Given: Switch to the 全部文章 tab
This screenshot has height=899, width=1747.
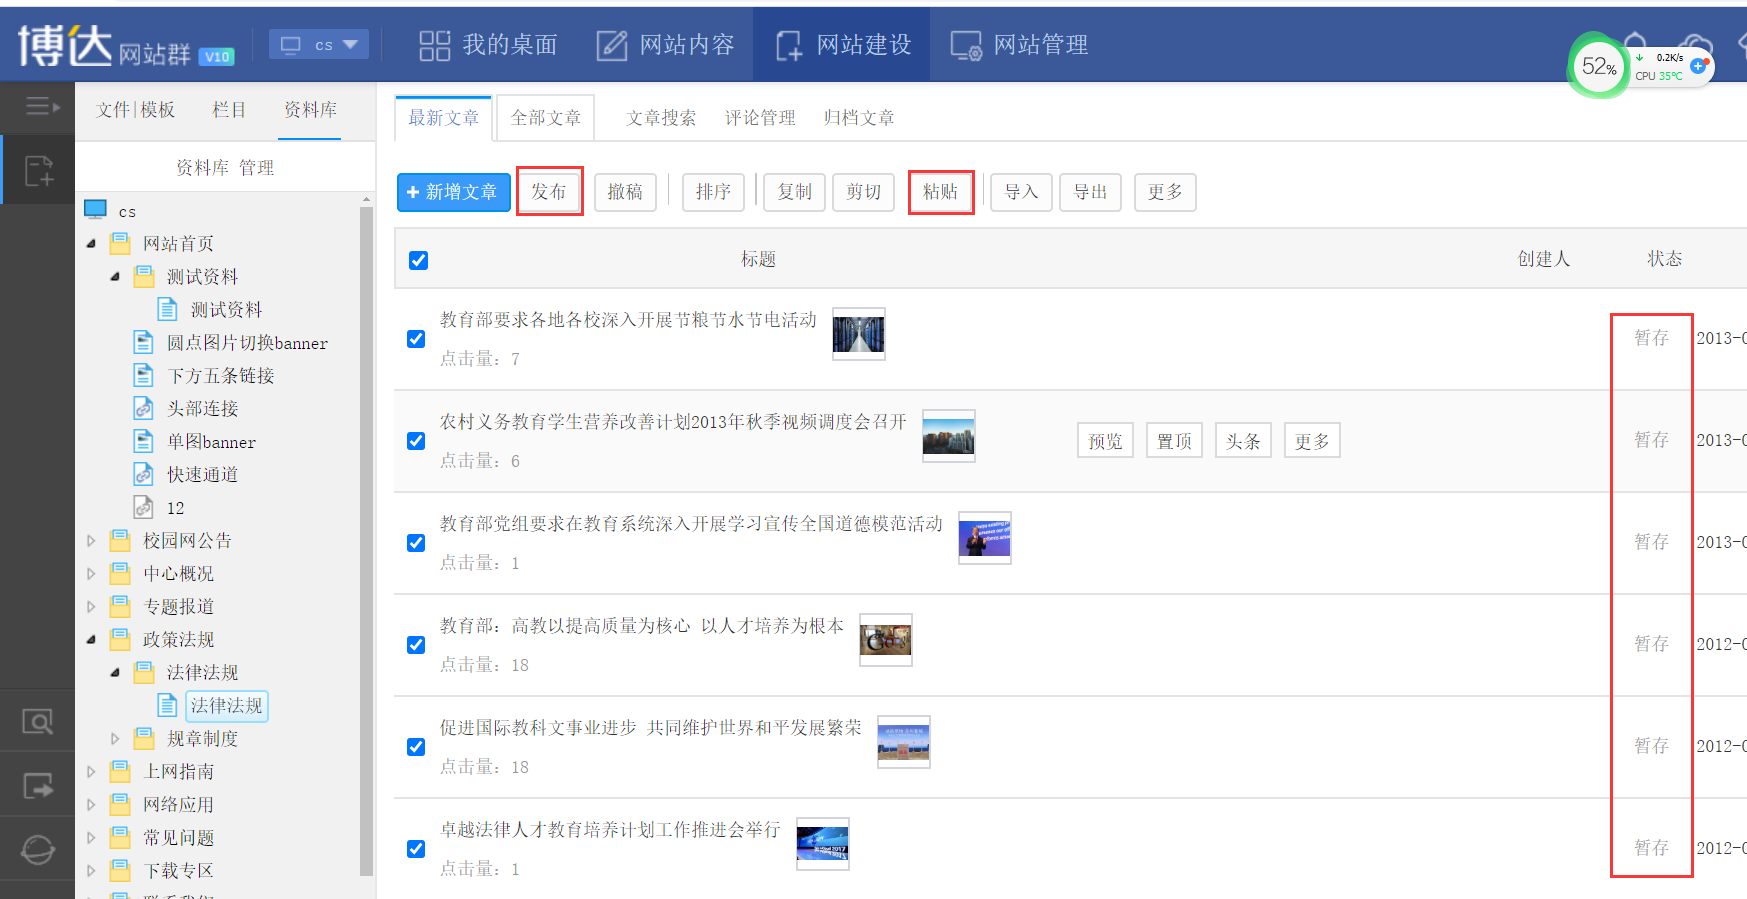Looking at the screenshot, I should click(546, 118).
